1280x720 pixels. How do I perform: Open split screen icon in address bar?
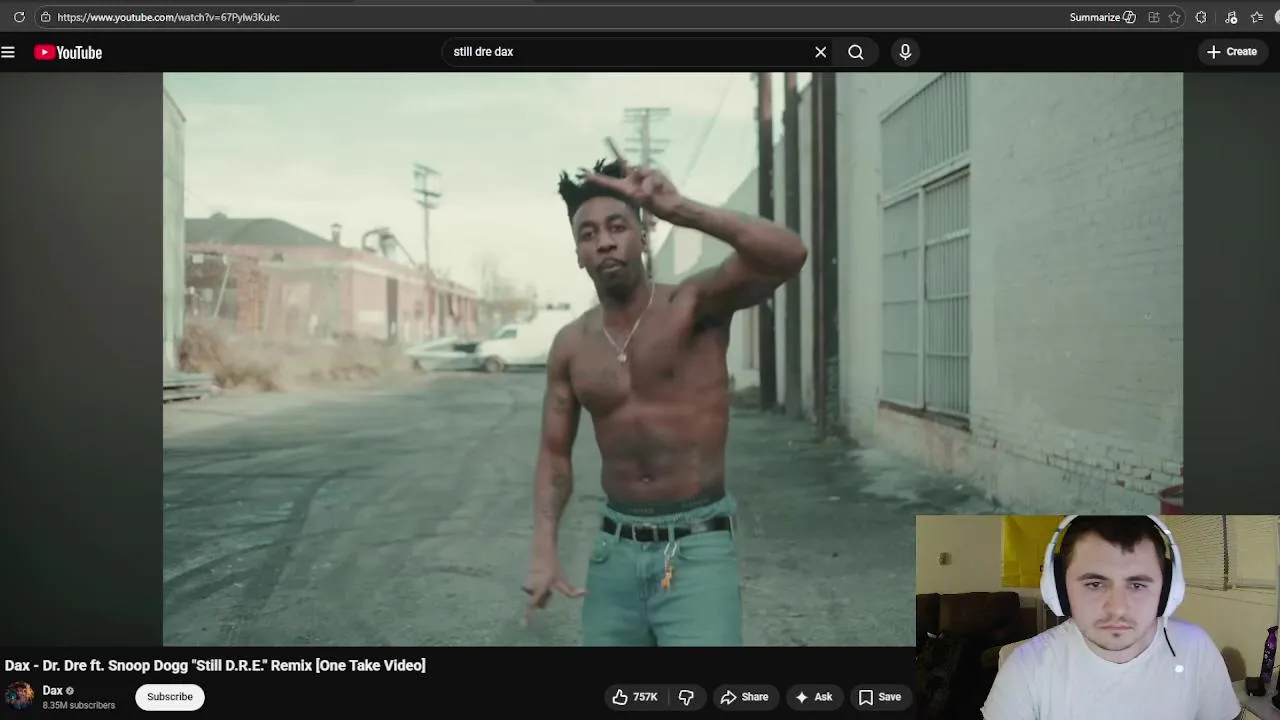pos(1154,17)
